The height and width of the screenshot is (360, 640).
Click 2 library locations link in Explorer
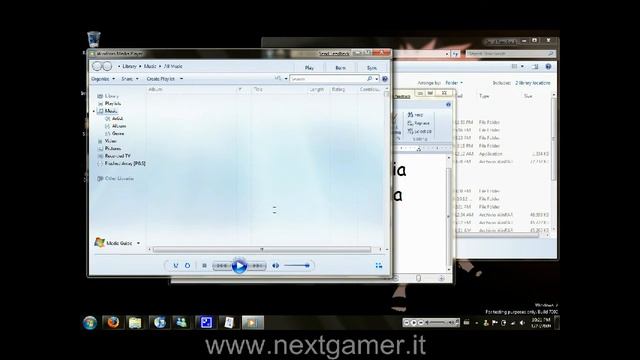coord(532,83)
